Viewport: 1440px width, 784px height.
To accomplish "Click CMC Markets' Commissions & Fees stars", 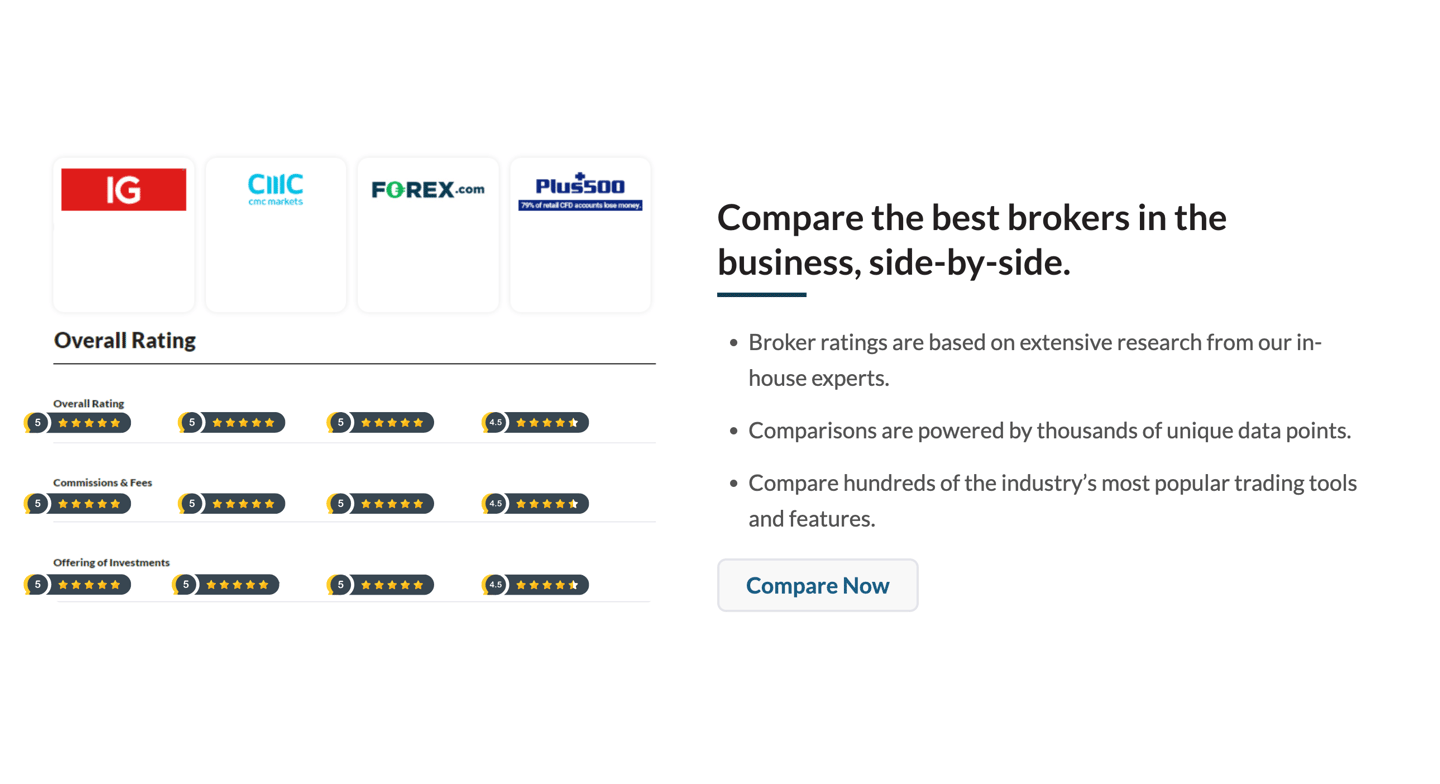I will click(x=232, y=504).
